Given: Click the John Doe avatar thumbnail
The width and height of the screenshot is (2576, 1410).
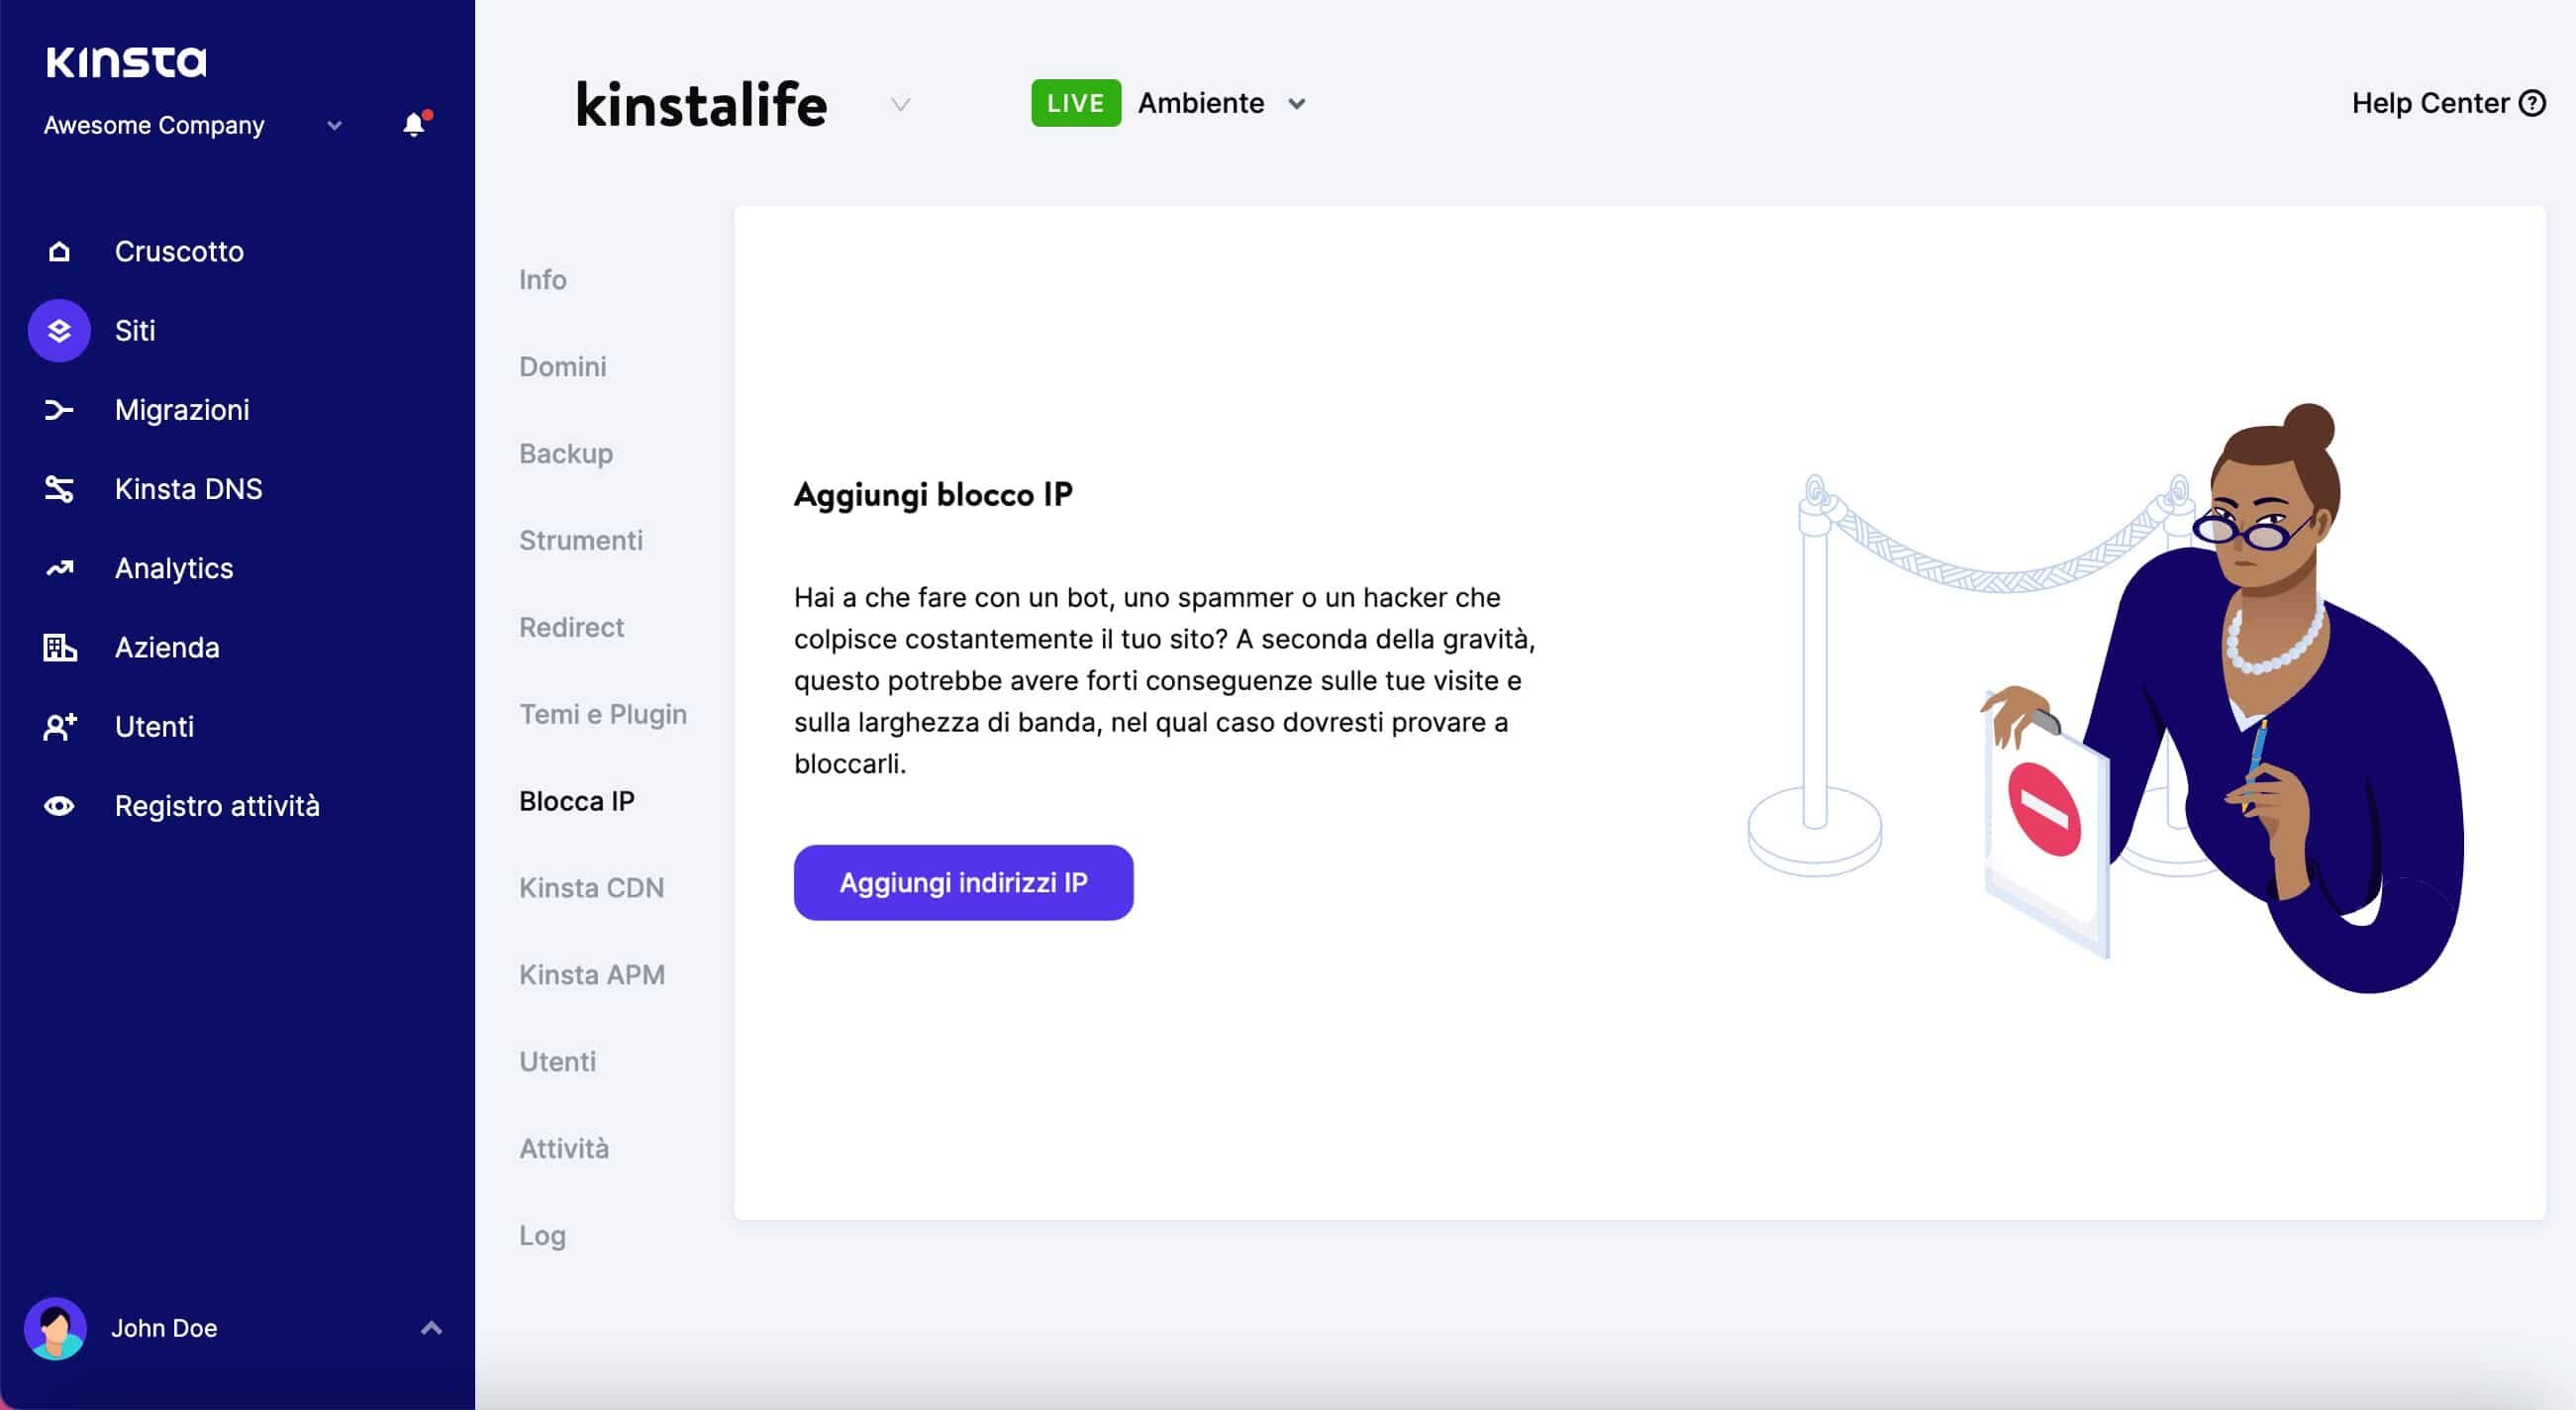Looking at the screenshot, I should coord(57,1328).
